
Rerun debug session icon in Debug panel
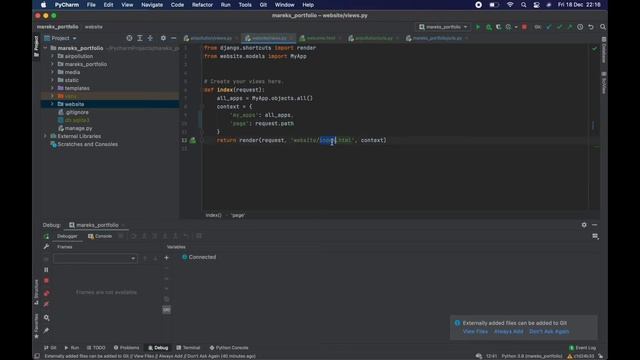coord(46,236)
